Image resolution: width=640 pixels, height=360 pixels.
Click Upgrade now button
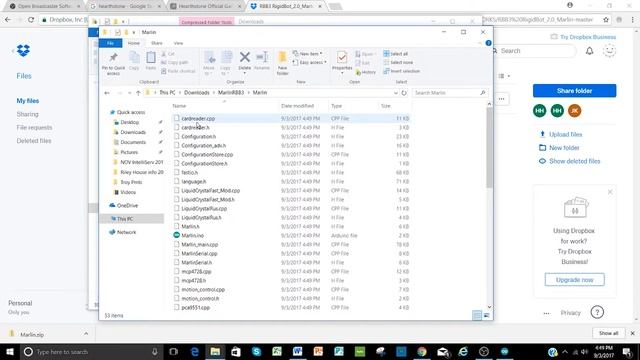574,280
